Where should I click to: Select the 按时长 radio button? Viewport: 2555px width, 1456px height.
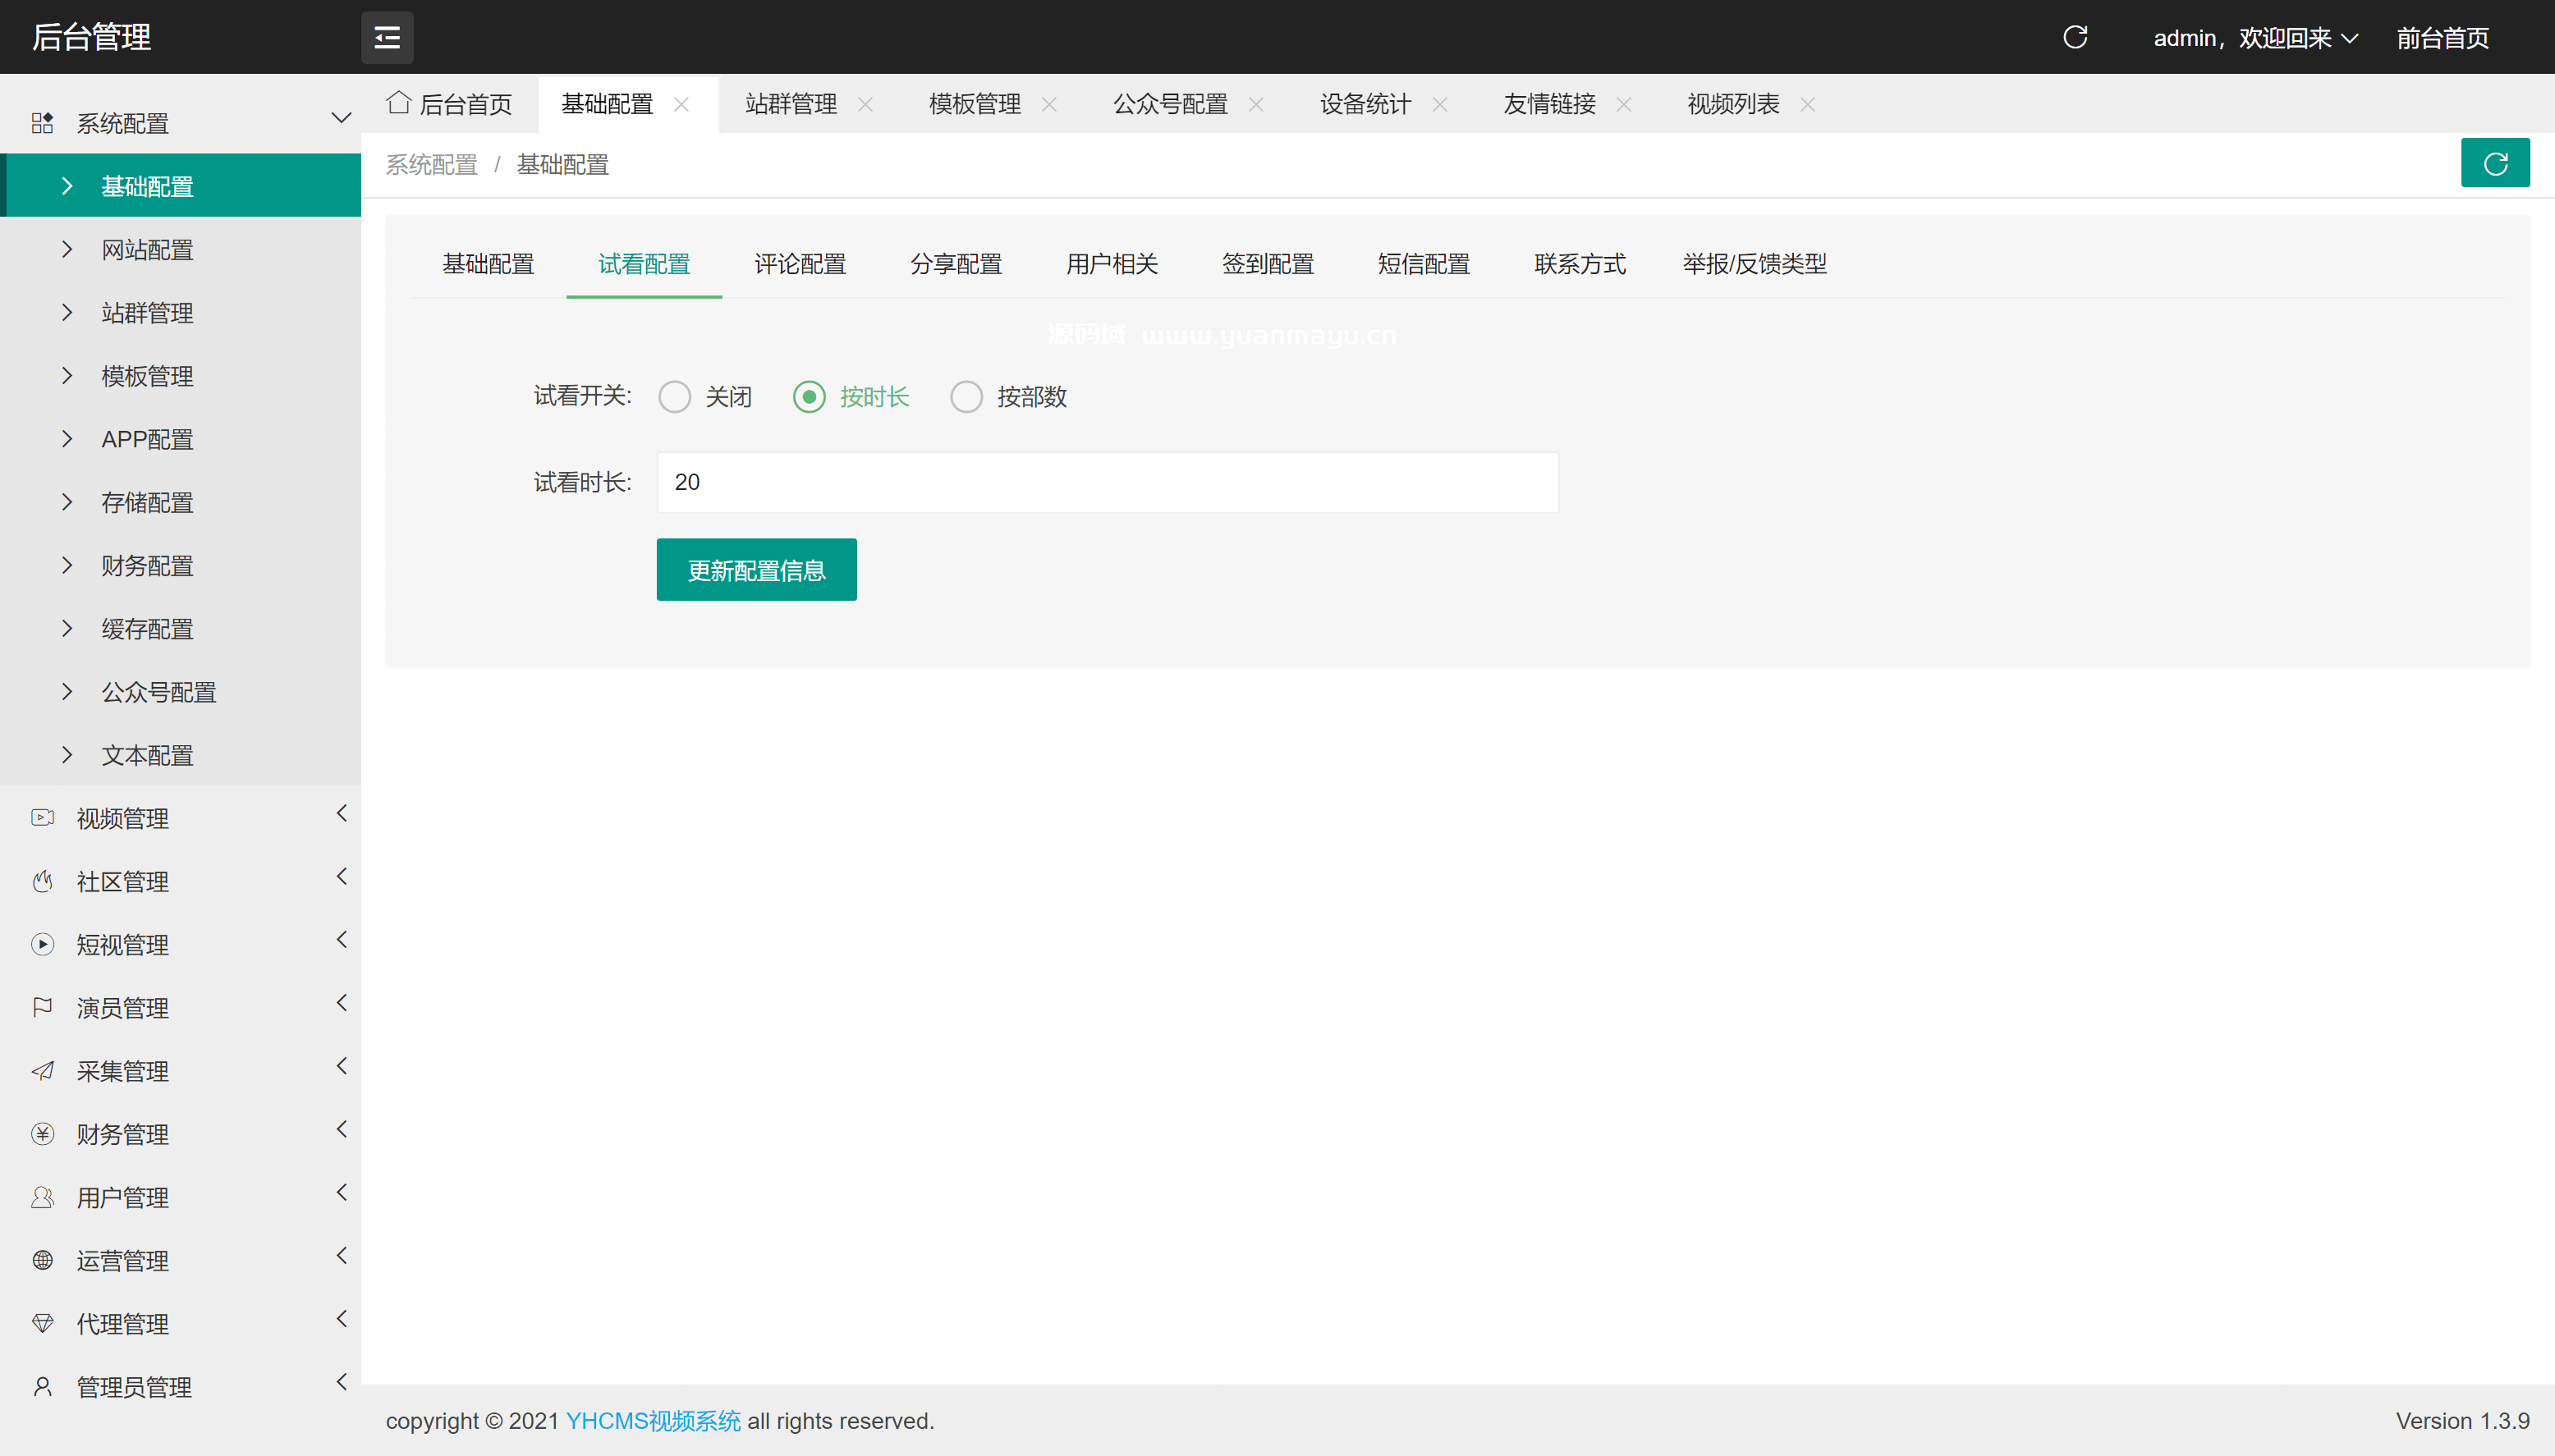tap(808, 397)
